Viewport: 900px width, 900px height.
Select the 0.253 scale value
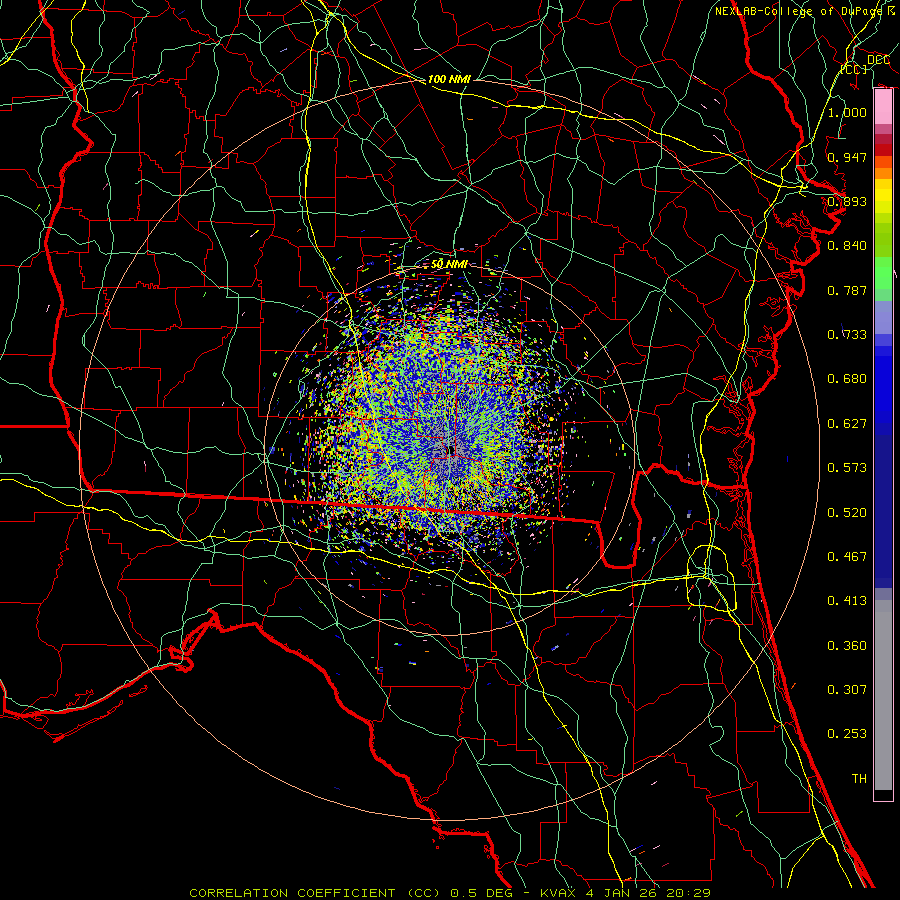(x=847, y=734)
